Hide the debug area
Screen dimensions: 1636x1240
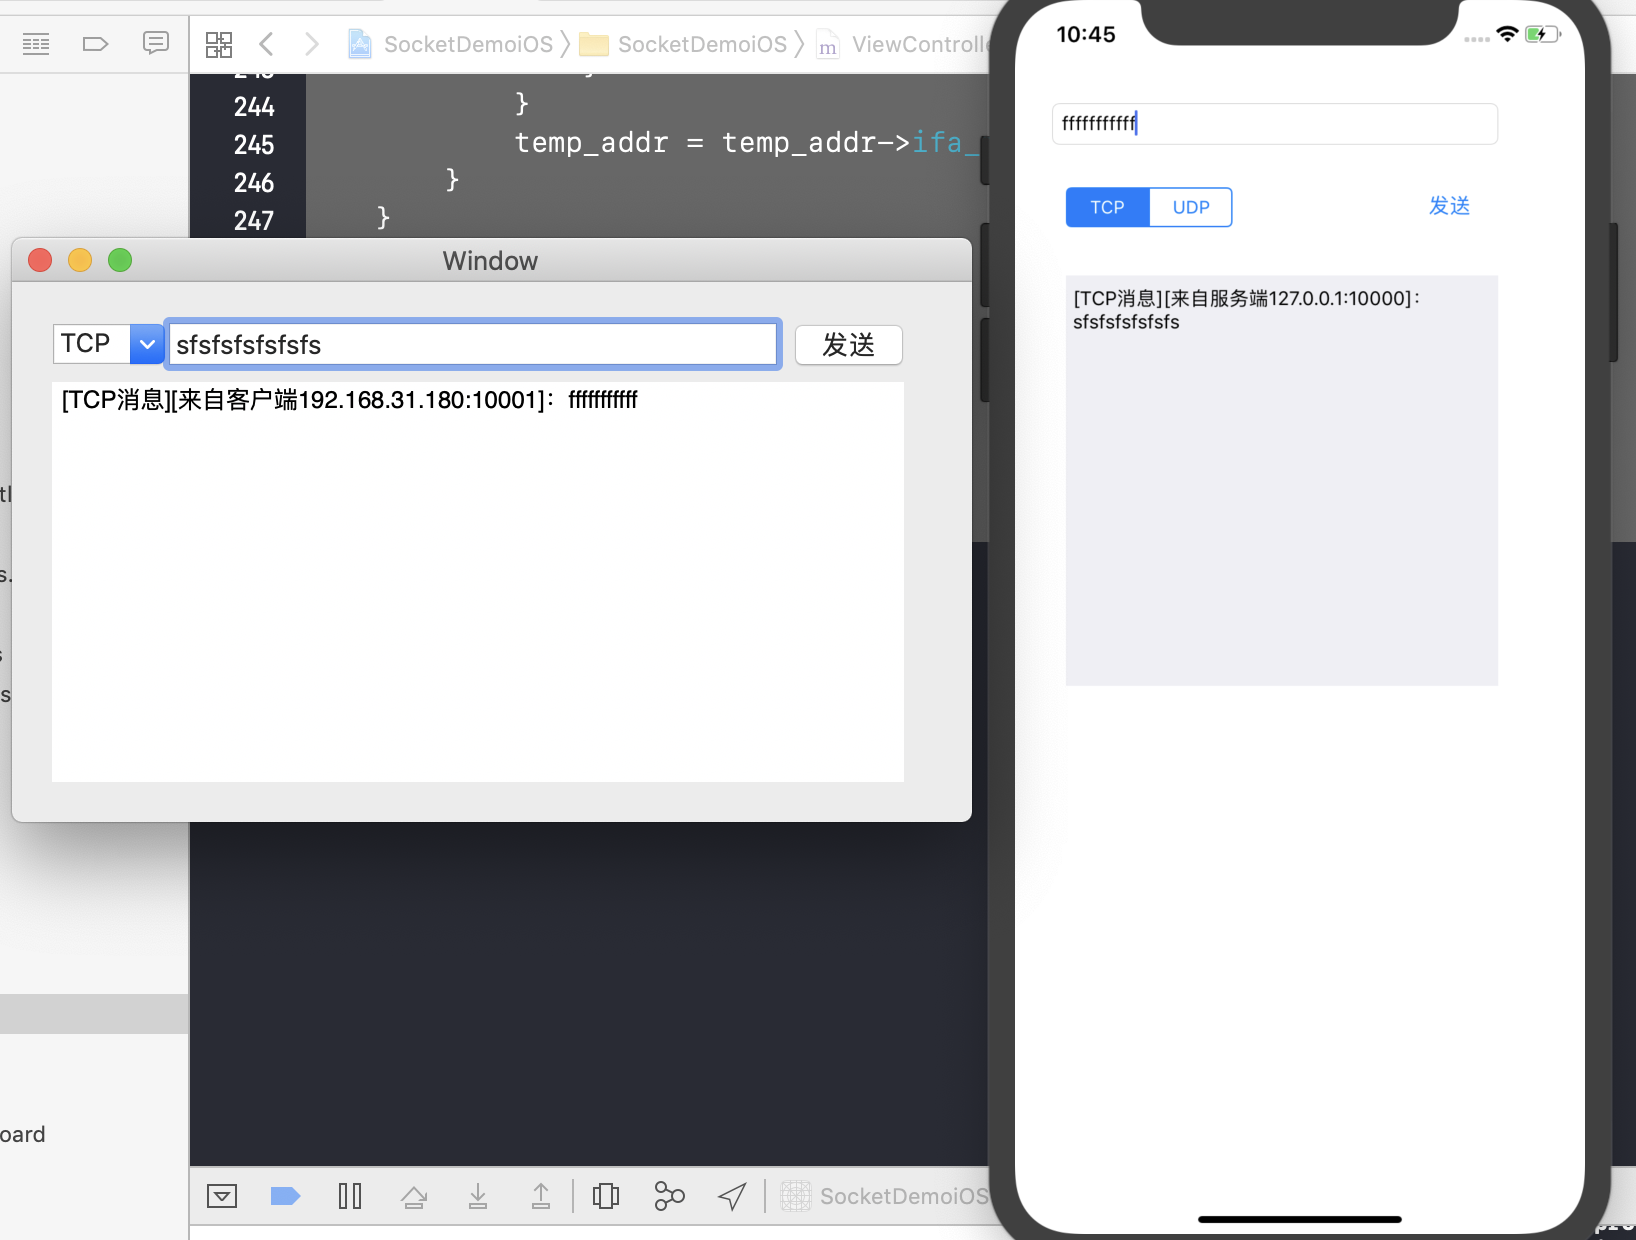coord(222,1196)
